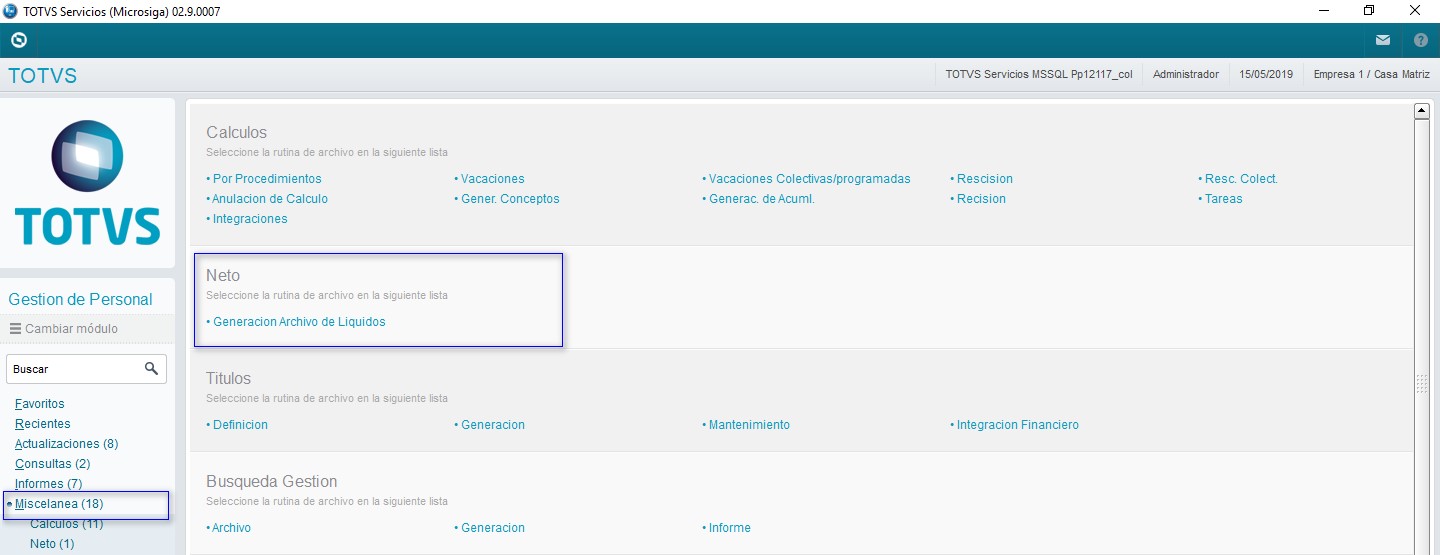Viewport: 1440px width, 555px height.
Task: Click the Busqueda Gestion section heading
Action: 272,481
